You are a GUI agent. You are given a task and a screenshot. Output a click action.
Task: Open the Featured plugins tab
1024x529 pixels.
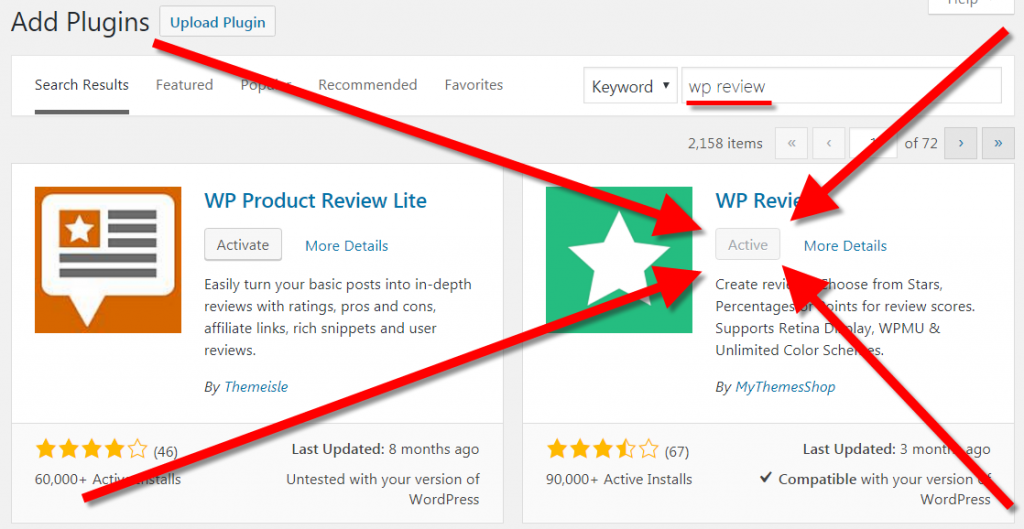pos(184,85)
